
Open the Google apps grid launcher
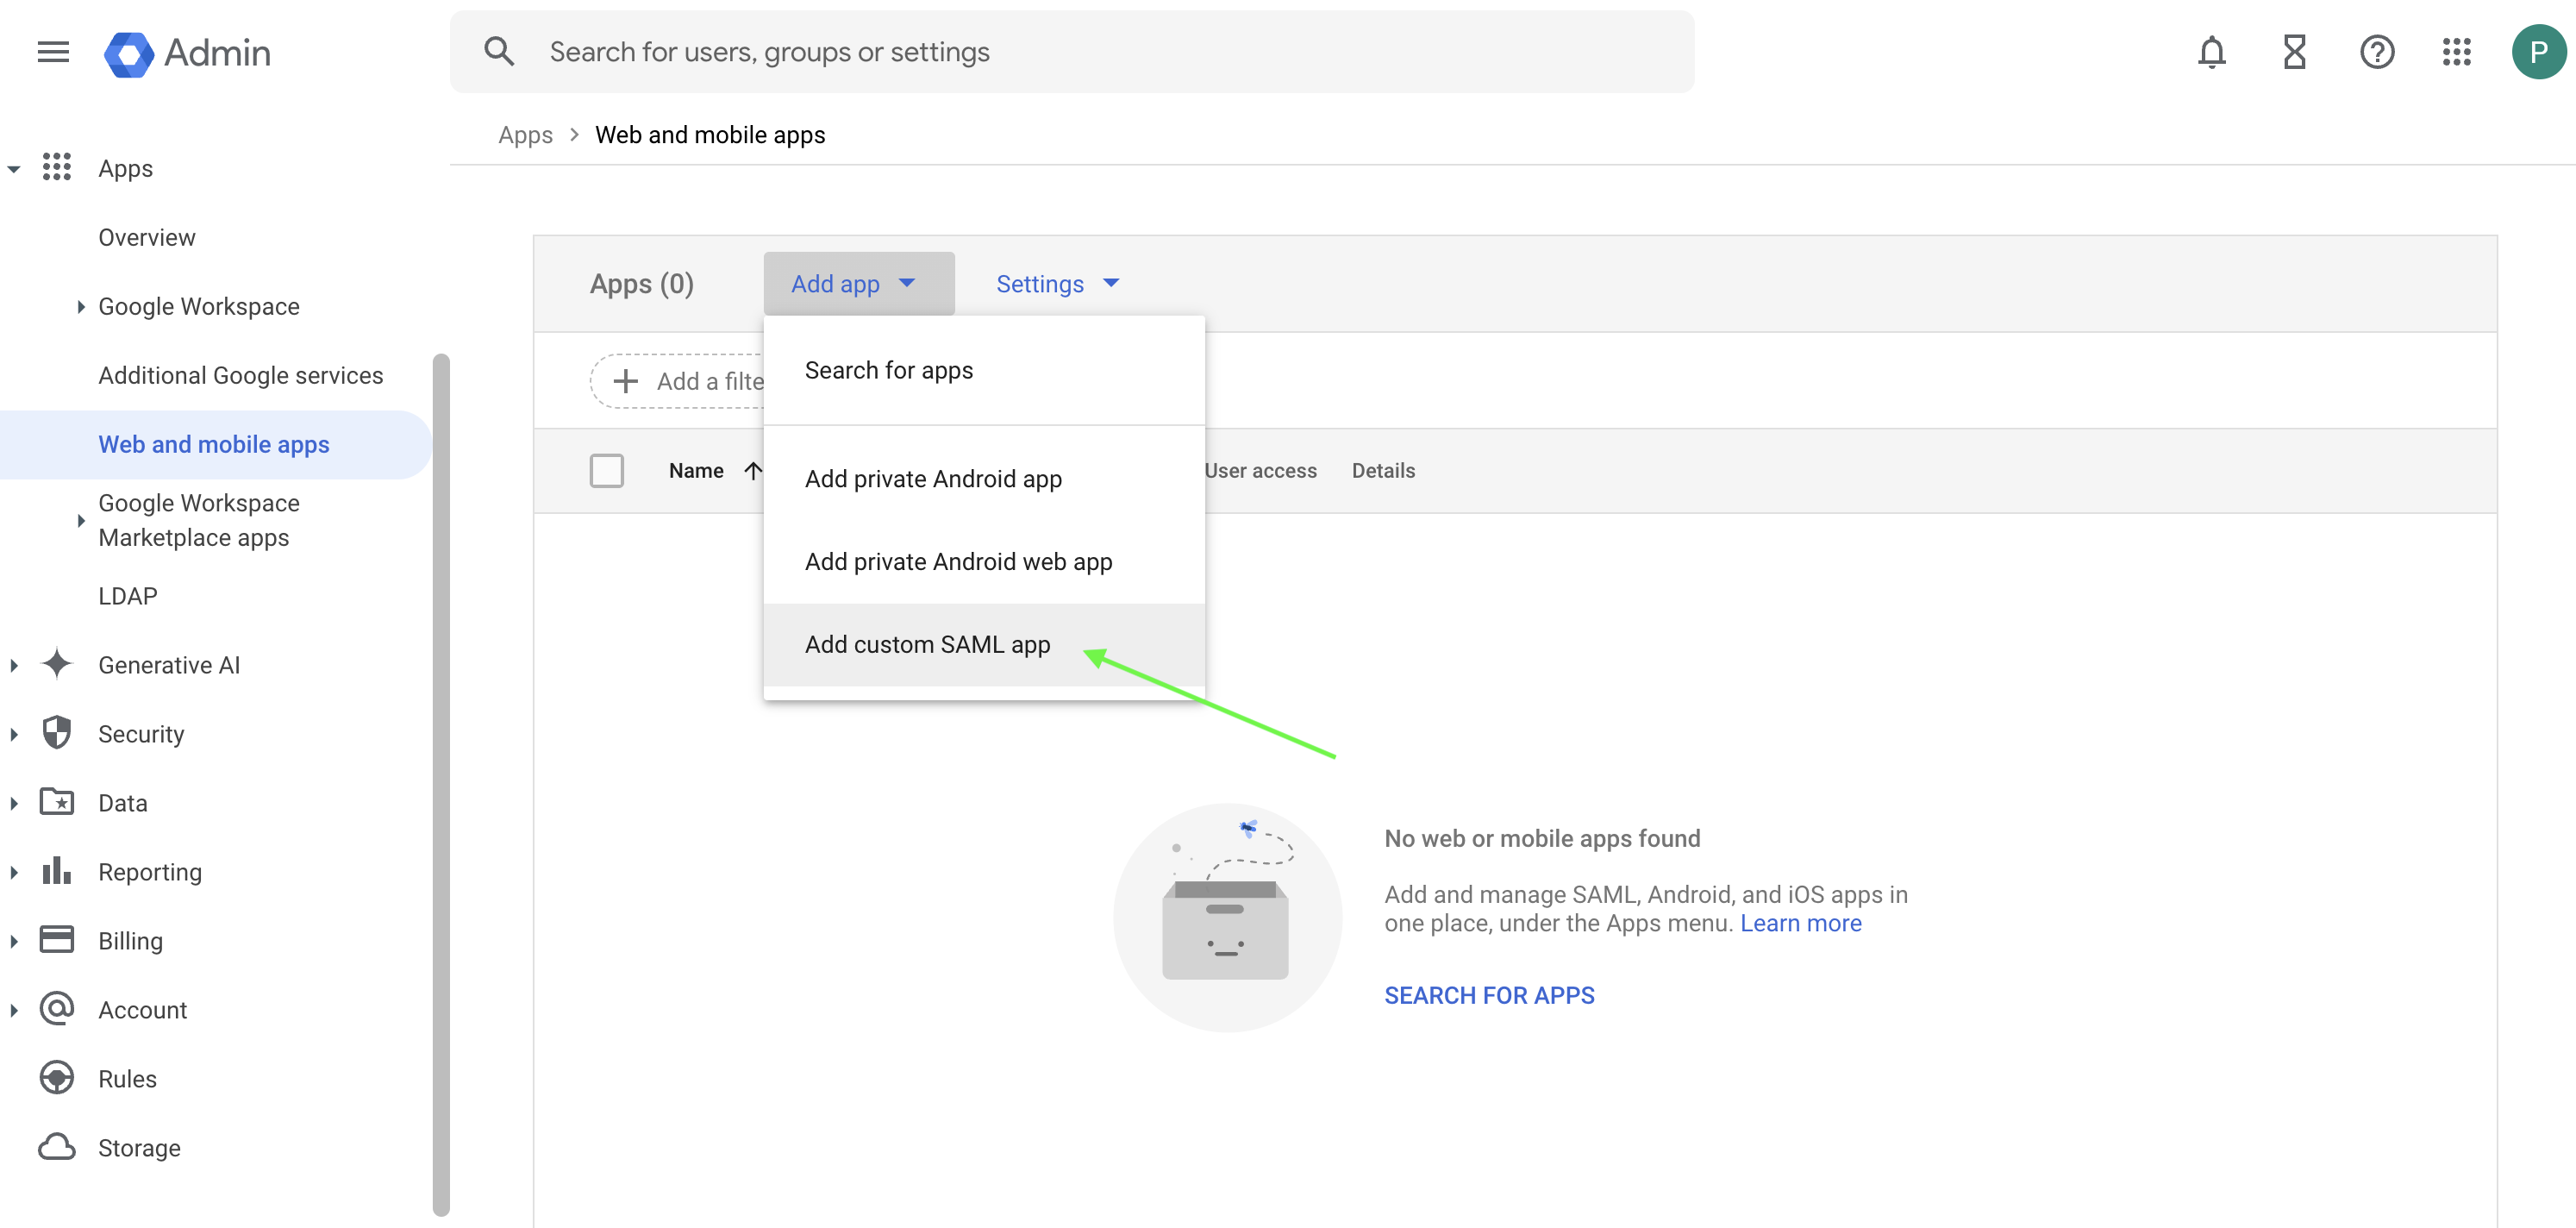click(2456, 52)
